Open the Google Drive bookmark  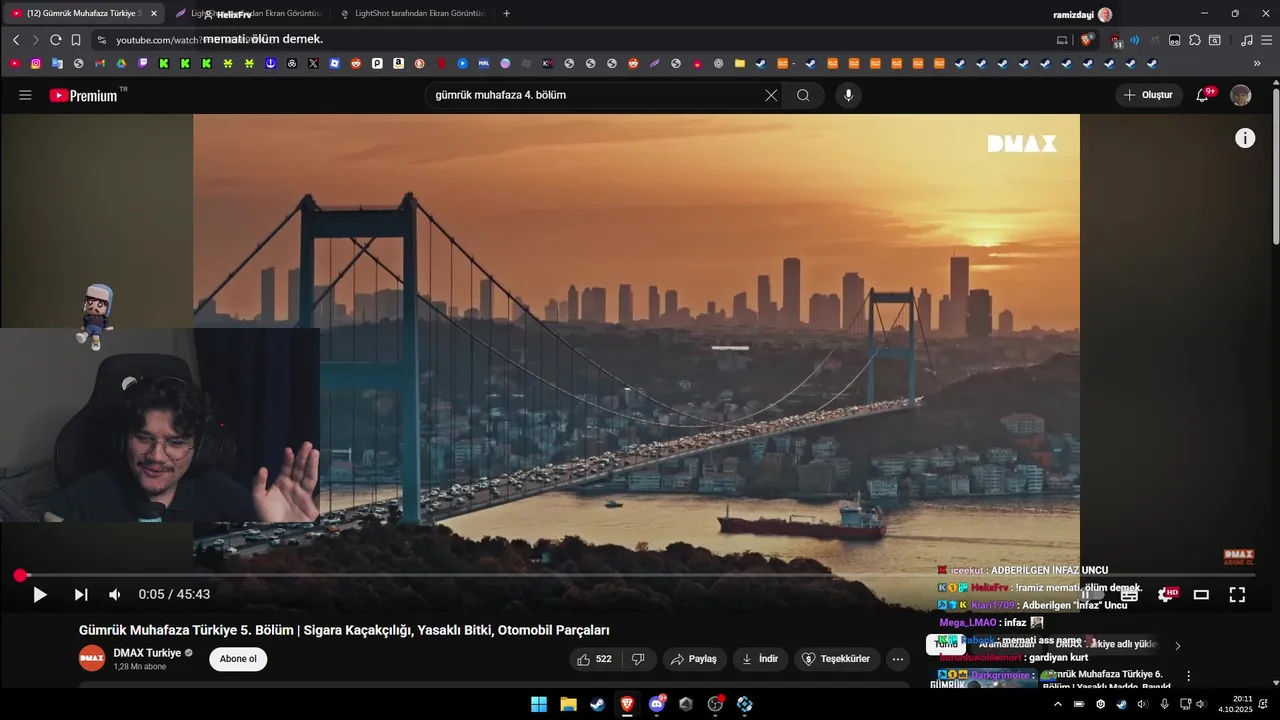click(121, 63)
